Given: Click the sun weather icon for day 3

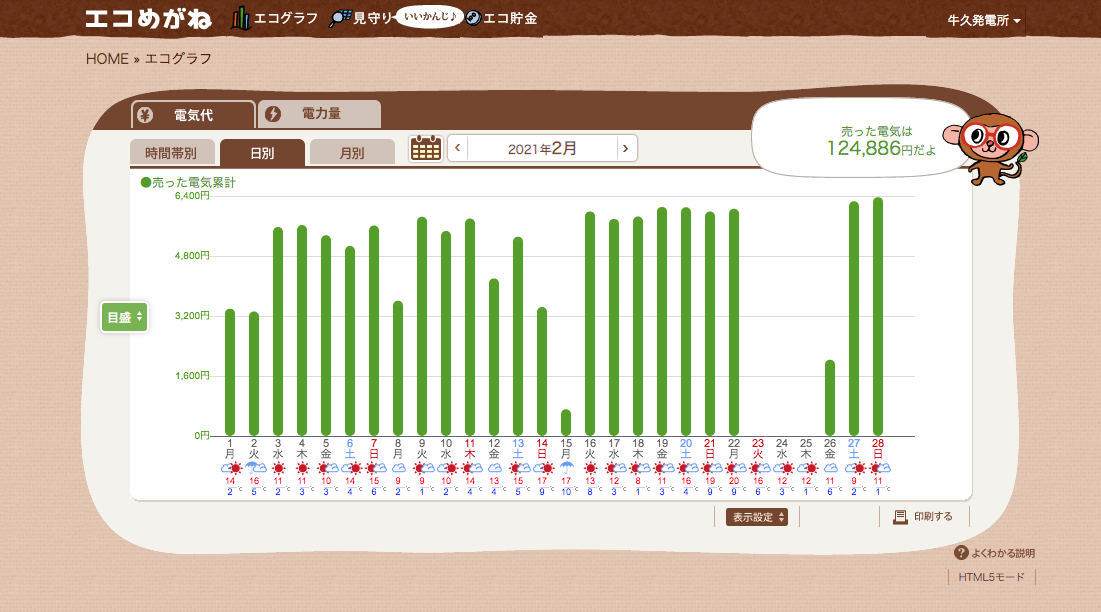Looking at the screenshot, I should tap(278, 468).
